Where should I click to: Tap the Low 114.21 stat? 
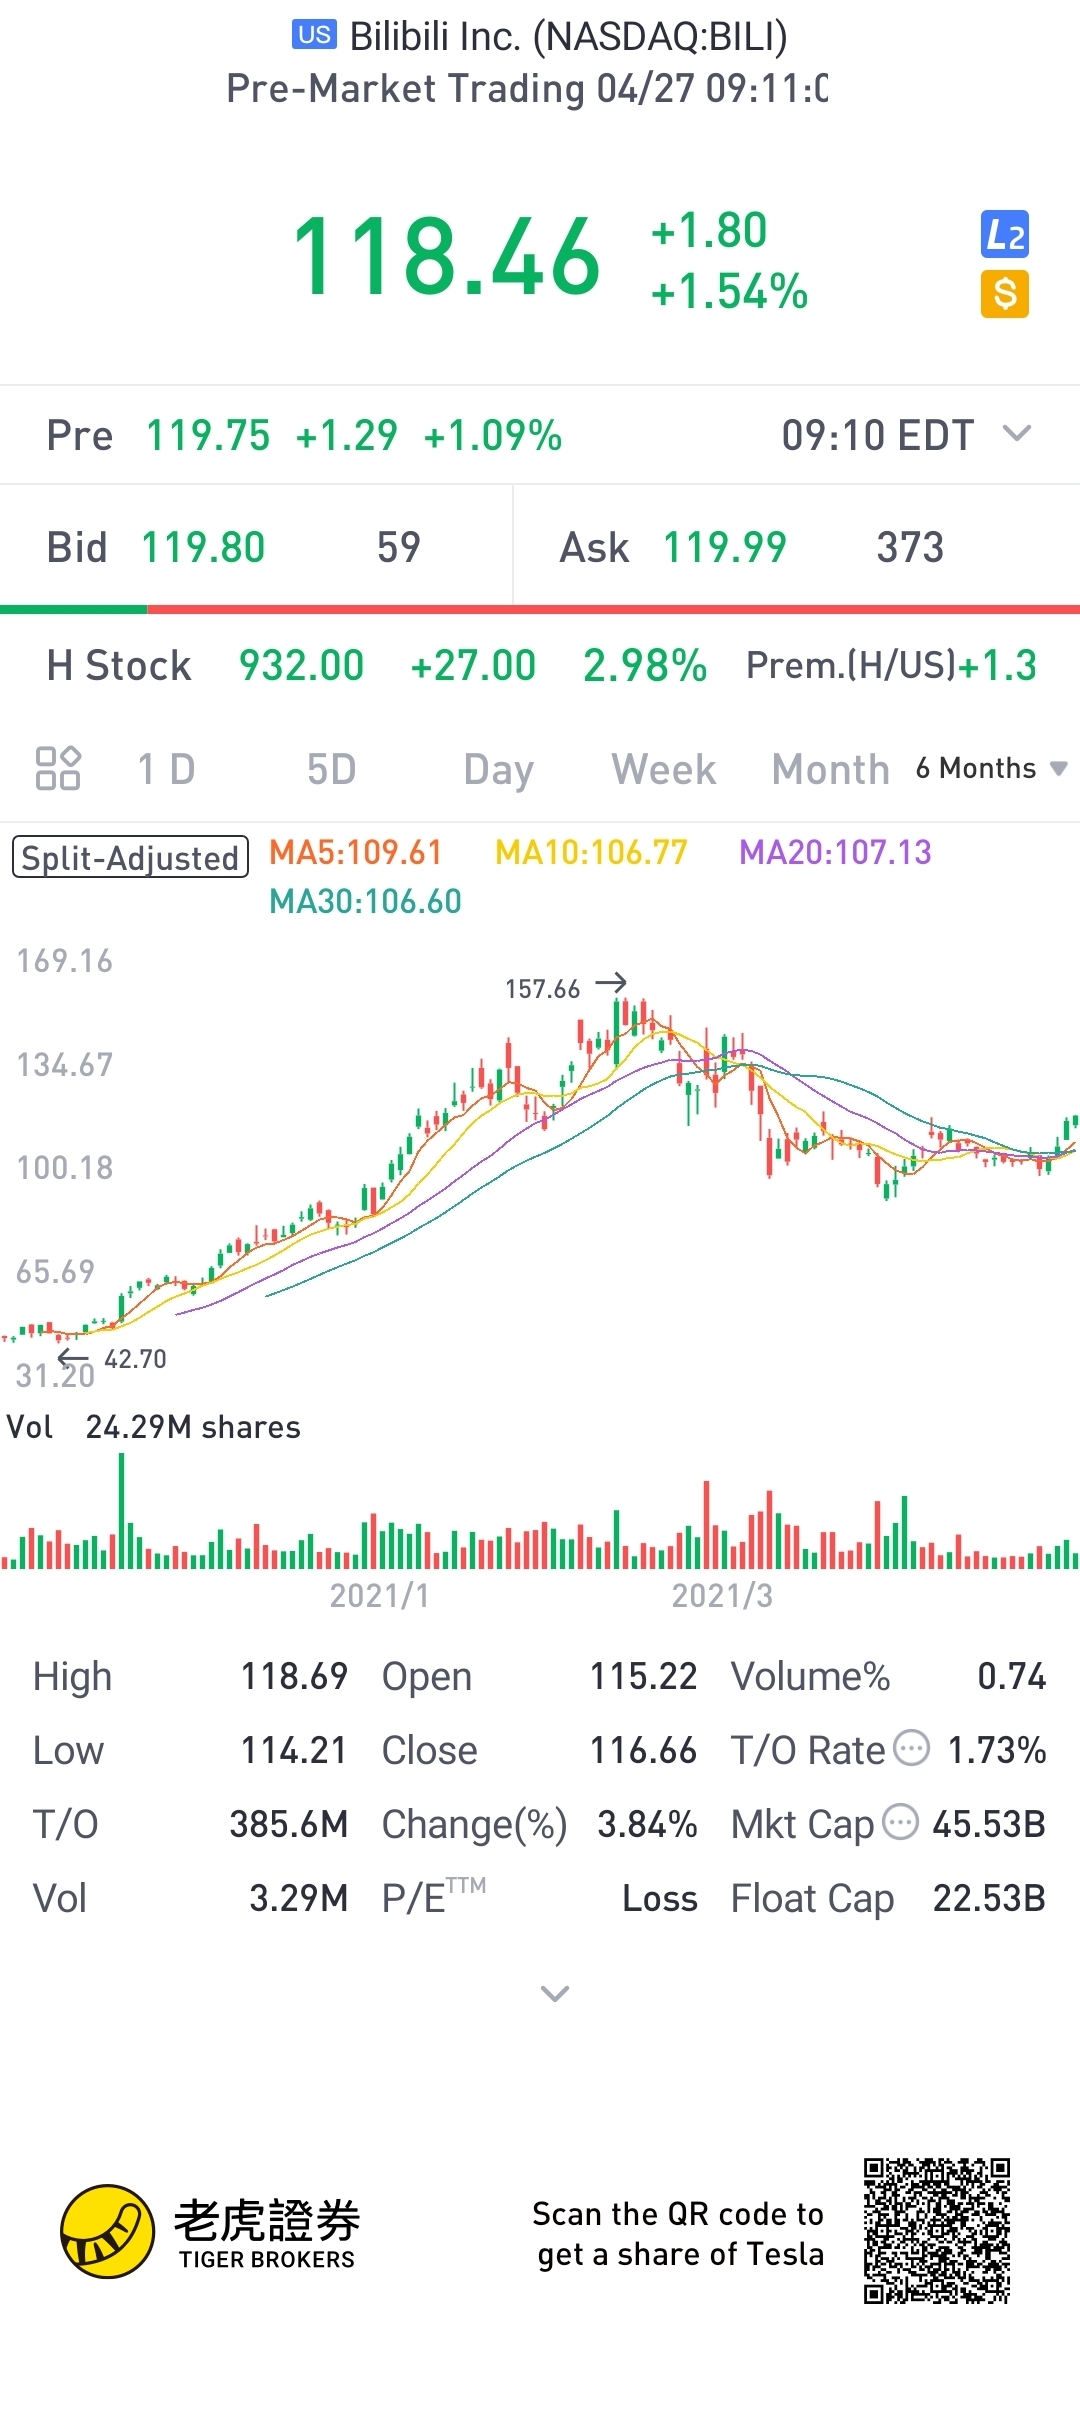click(190, 1750)
